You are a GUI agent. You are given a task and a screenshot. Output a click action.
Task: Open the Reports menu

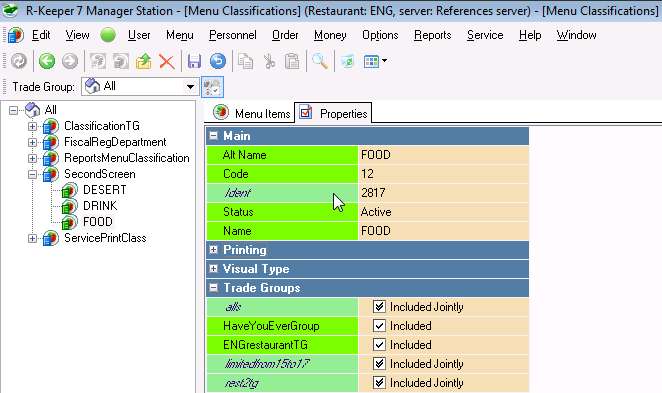pyautogui.click(x=432, y=35)
